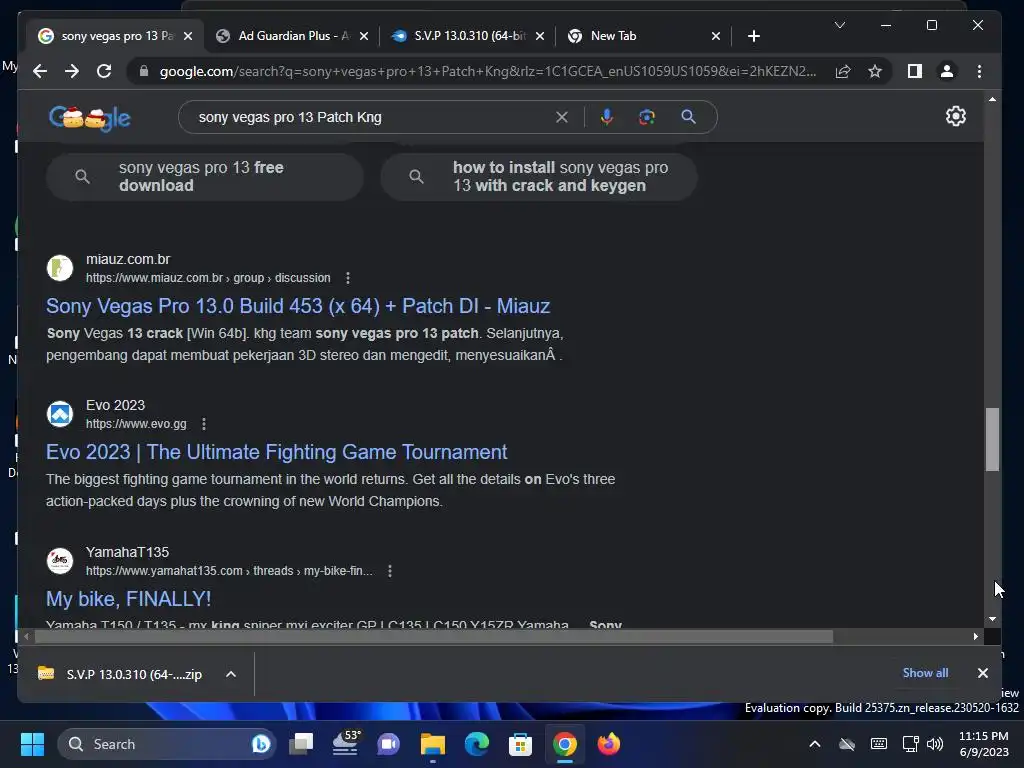1024x768 pixels.
Task: Select 'sony vegas pro 13 free download' suggestion
Action: (x=204, y=176)
